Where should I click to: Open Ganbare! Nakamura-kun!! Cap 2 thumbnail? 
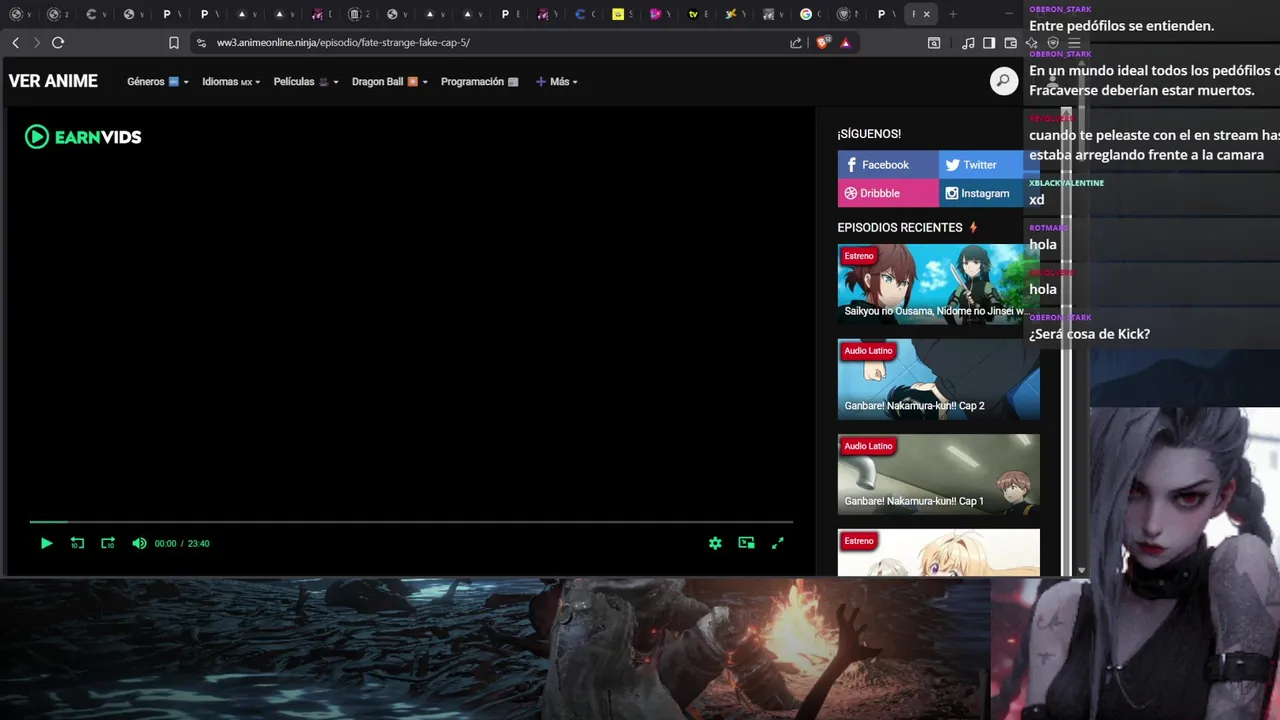click(x=939, y=379)
